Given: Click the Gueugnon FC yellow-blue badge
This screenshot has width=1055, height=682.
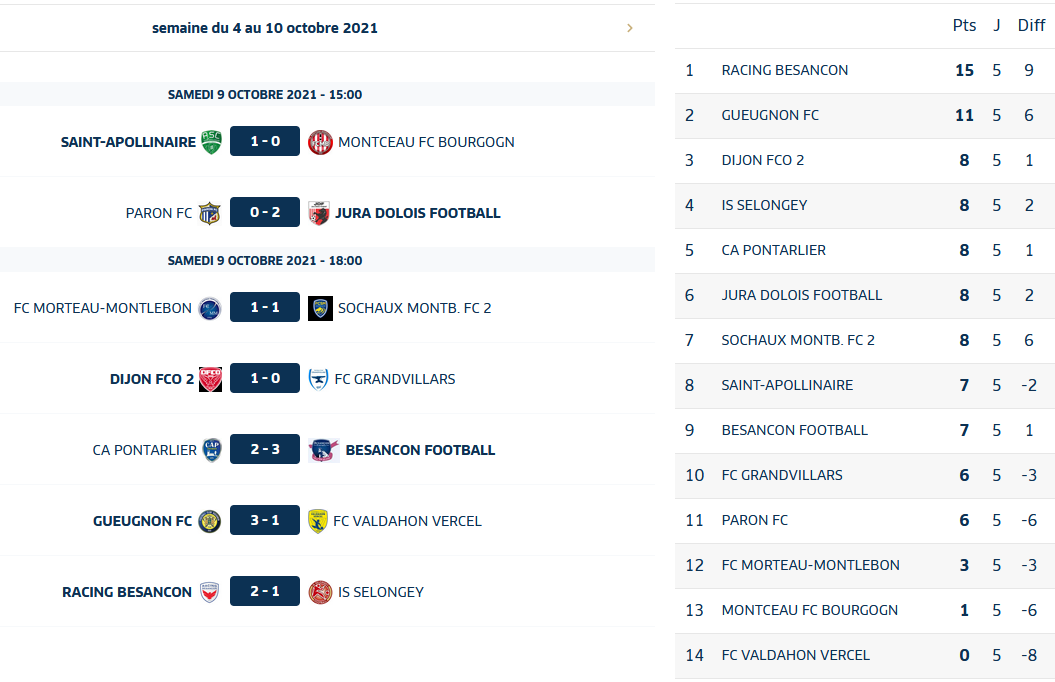Looking at the screenshot, I should (x=210, y=521).
